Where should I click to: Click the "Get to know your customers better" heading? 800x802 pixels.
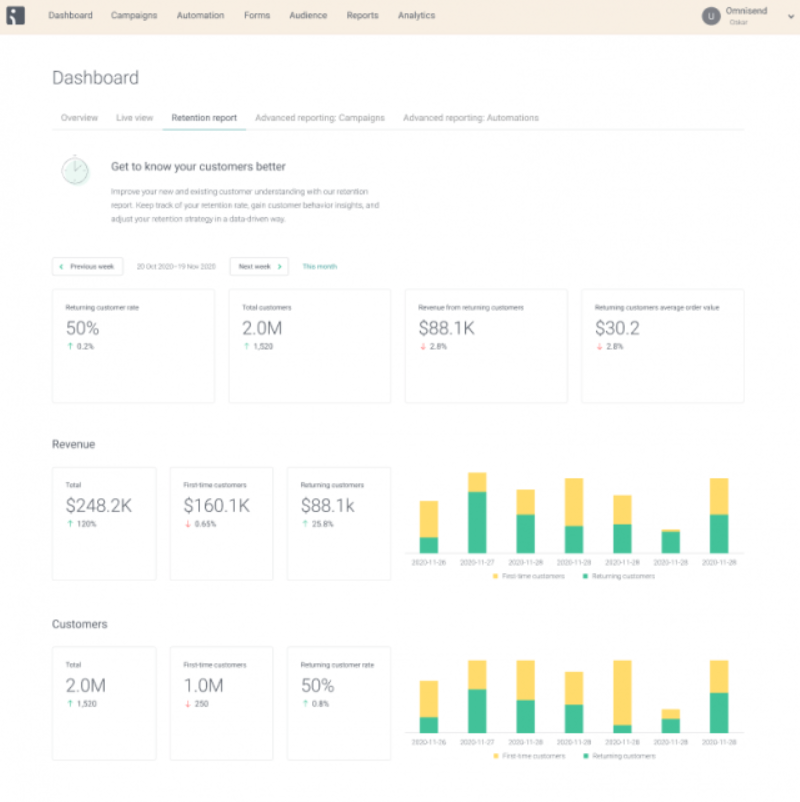coord(198,166)
